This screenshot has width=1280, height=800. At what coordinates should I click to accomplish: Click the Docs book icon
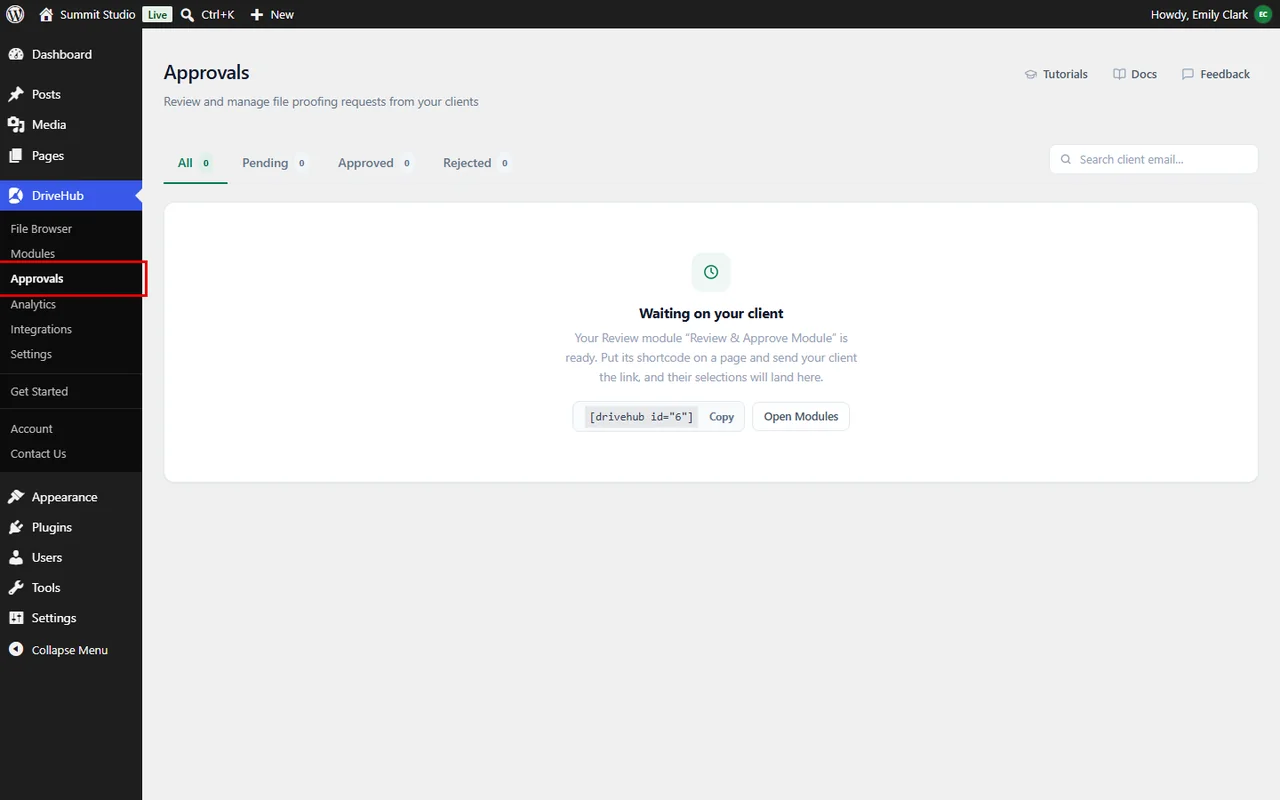[x=1119, y=74]
